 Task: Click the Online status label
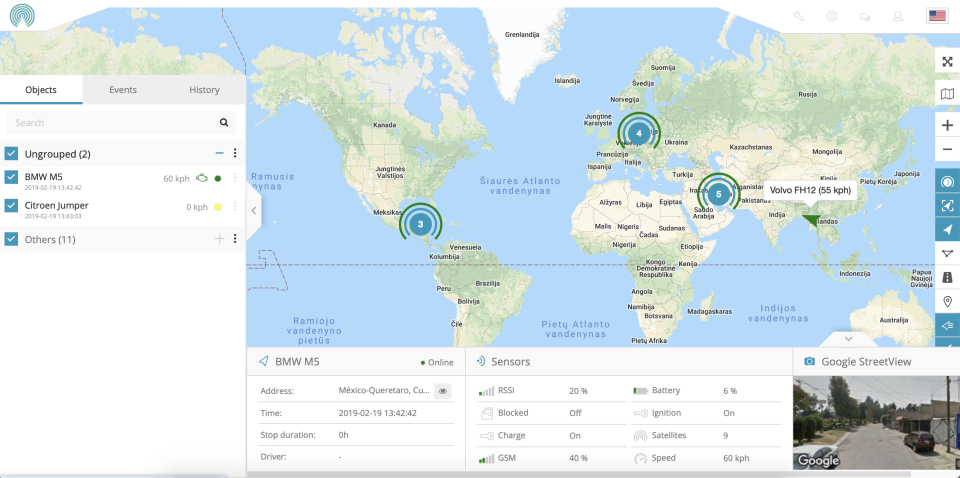point(441,362)
